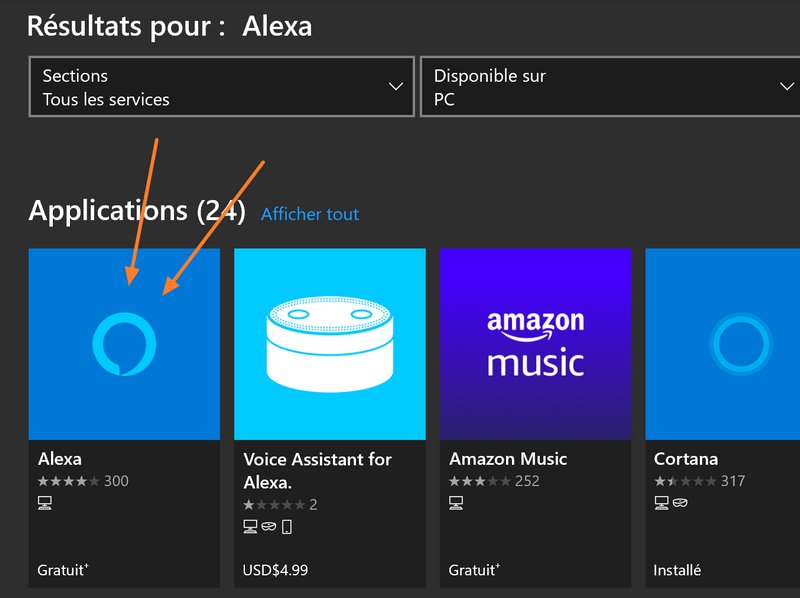This screenshot has width=800, height=598.
Task: Expand the Sections dropdown
Action: point(221,88)
